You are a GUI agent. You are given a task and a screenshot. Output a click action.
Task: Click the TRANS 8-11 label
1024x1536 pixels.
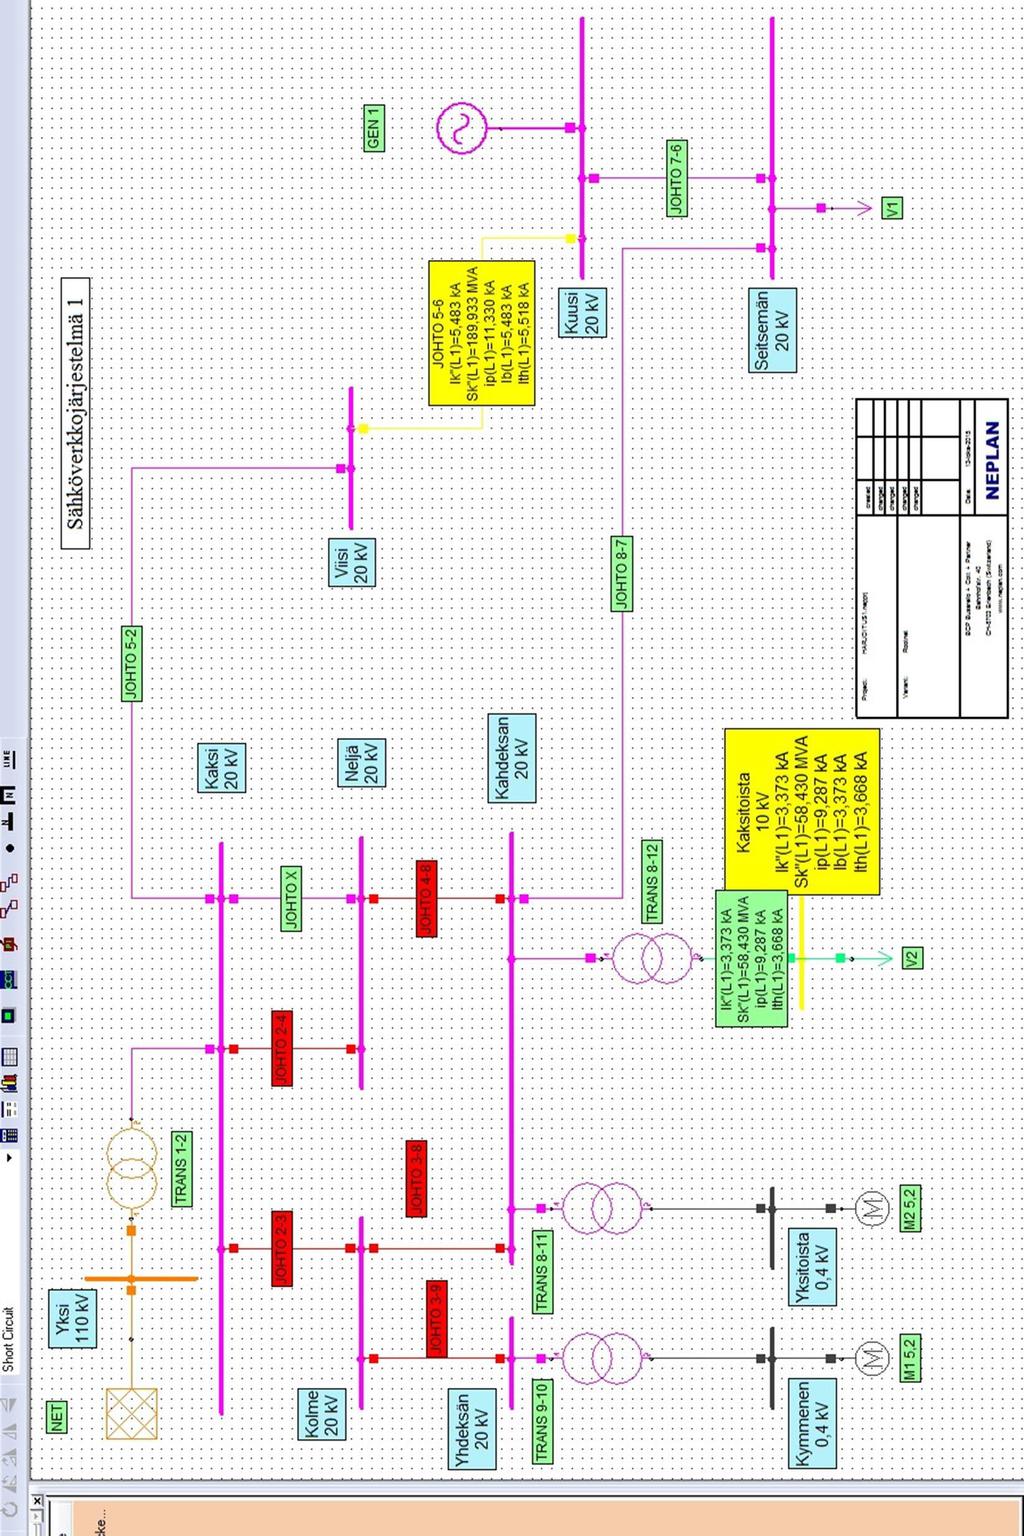(541, 1271)
